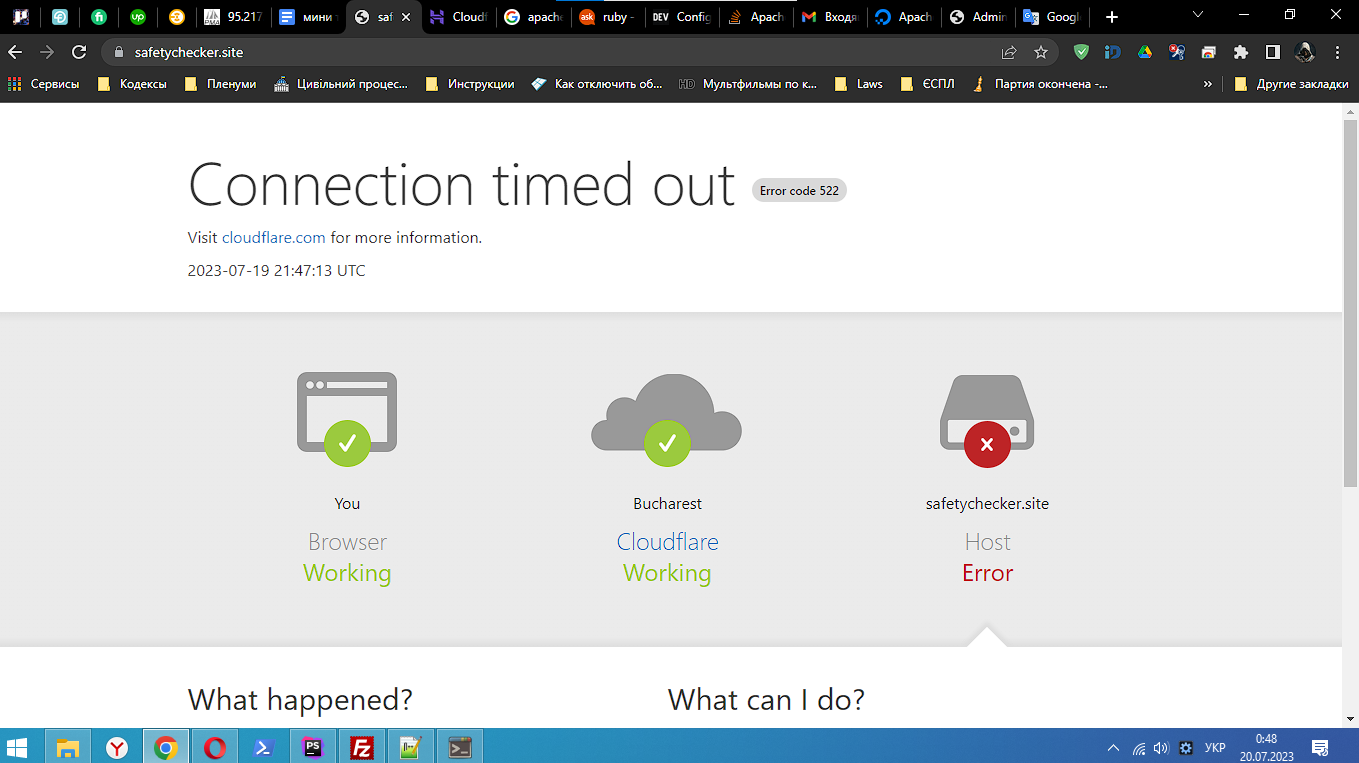Expand the Laws bookmark folder

tap(859, 84)
